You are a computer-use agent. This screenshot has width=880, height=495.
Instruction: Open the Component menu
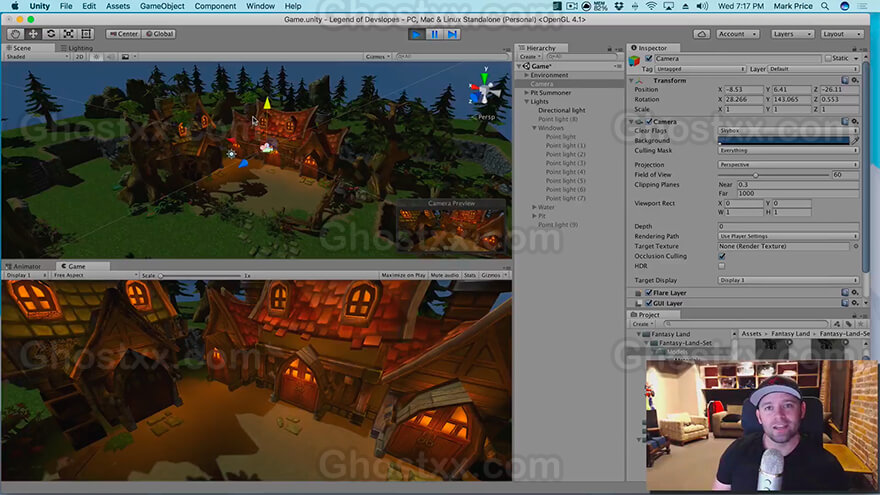click(x=216, y=6)
